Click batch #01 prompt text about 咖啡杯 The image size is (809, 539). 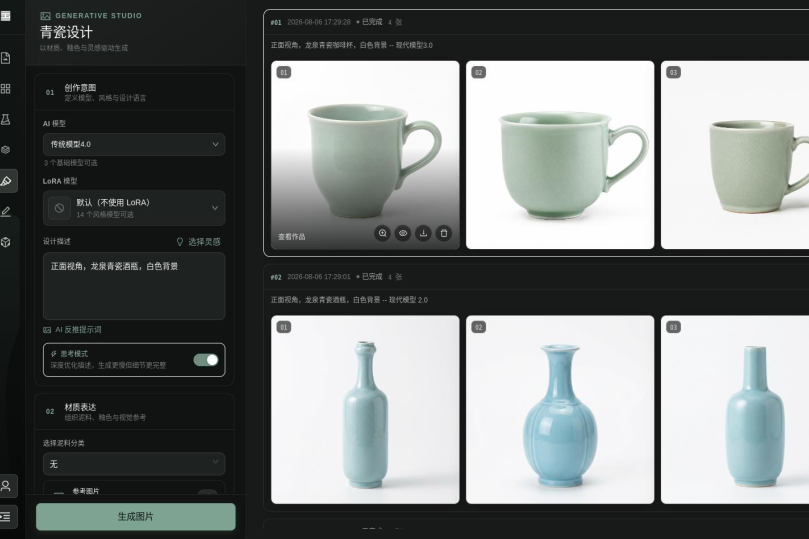(352, 45)
